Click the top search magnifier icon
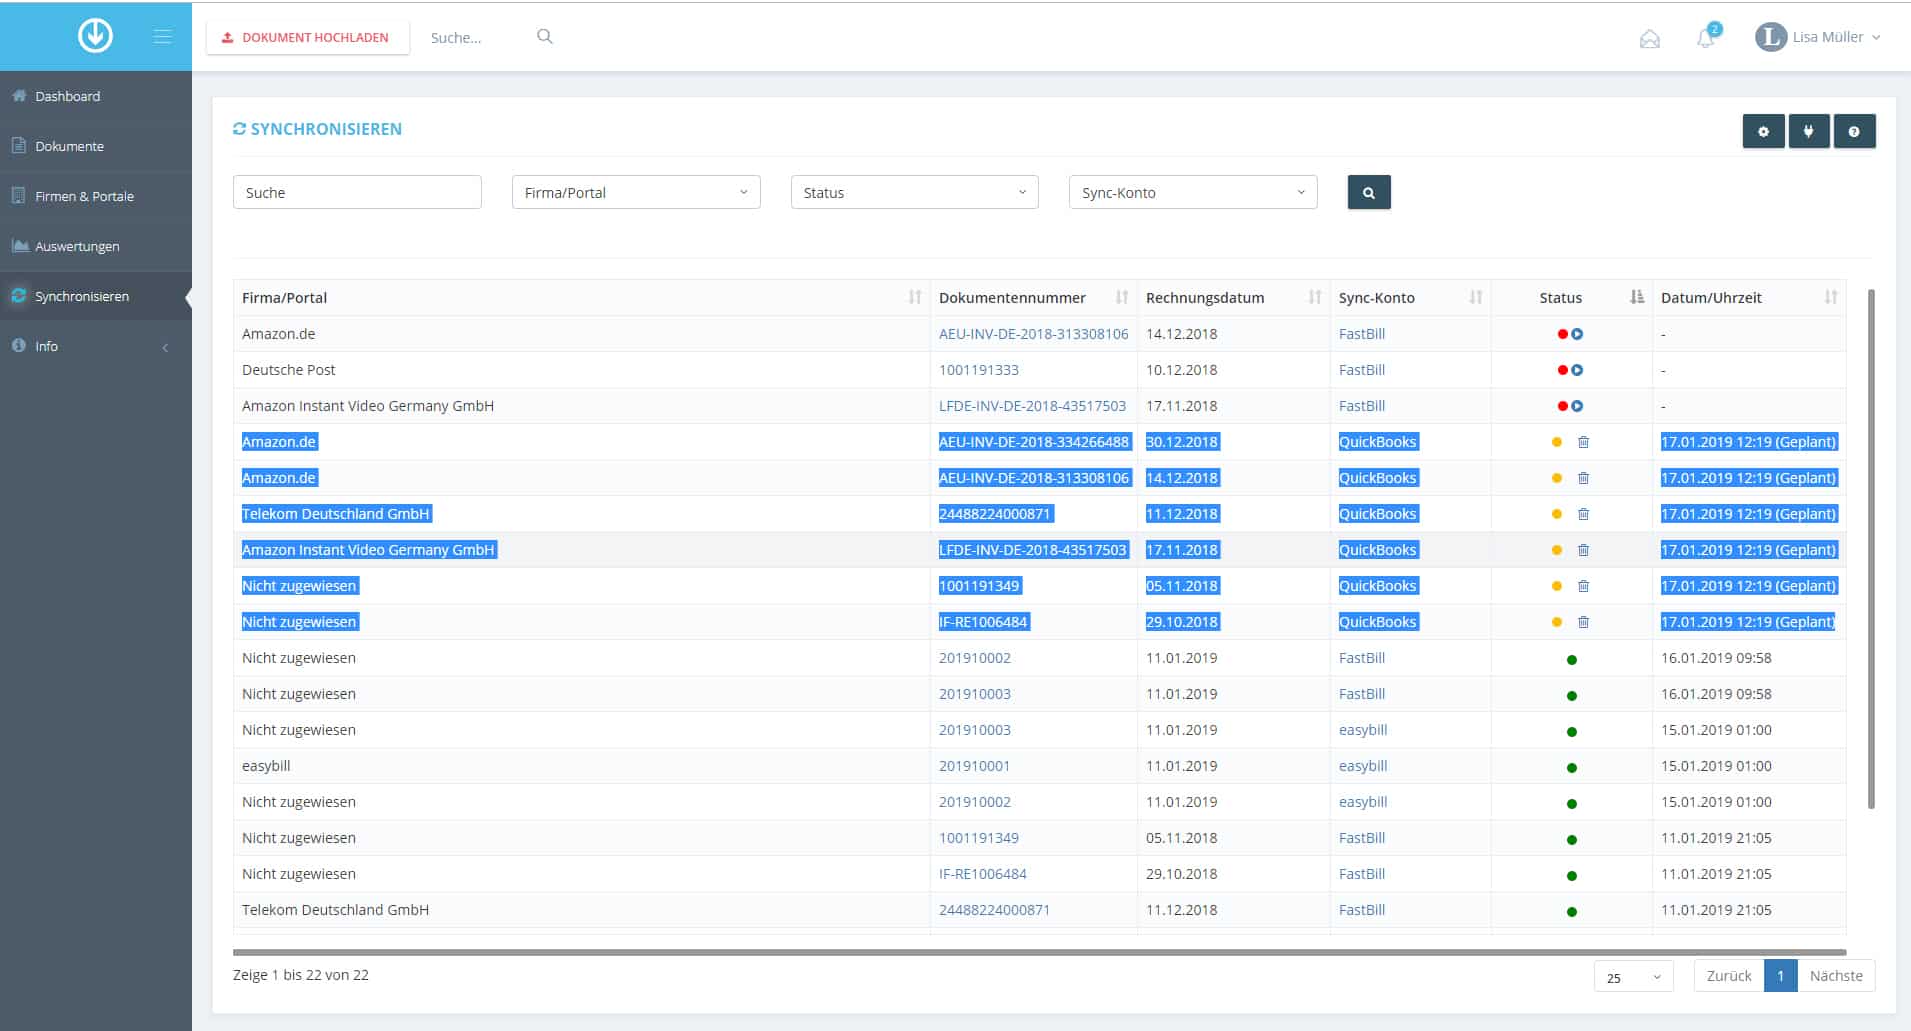The height and width of the screenshot is (1031, 1911). tap(545, 36)
